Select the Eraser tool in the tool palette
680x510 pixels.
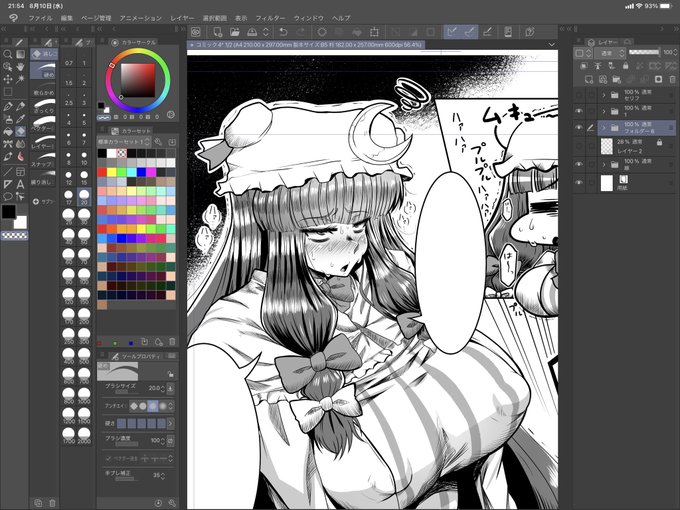pos(20,131)
